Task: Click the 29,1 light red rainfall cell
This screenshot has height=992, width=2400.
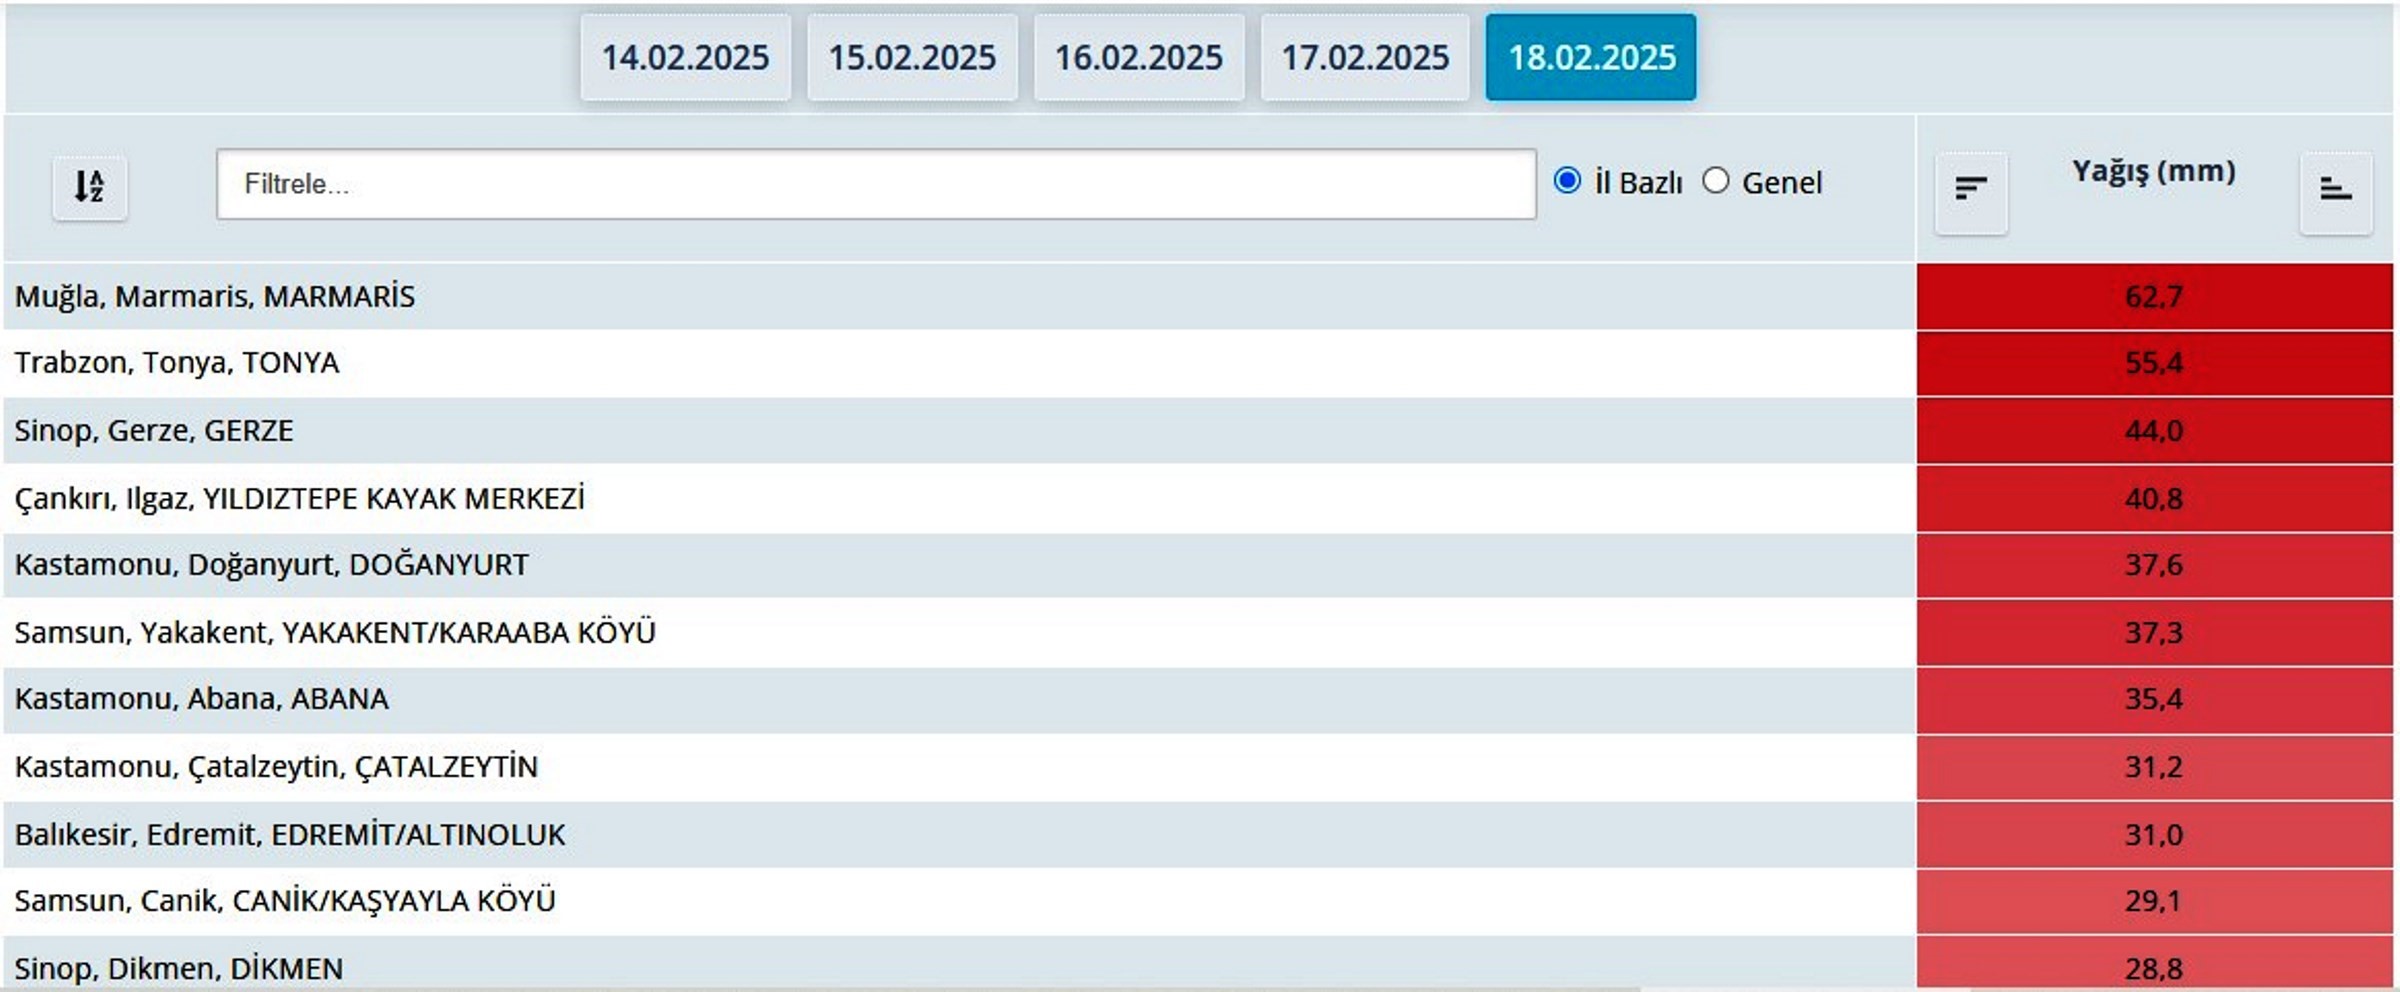Action: (x=2154, y=901)
